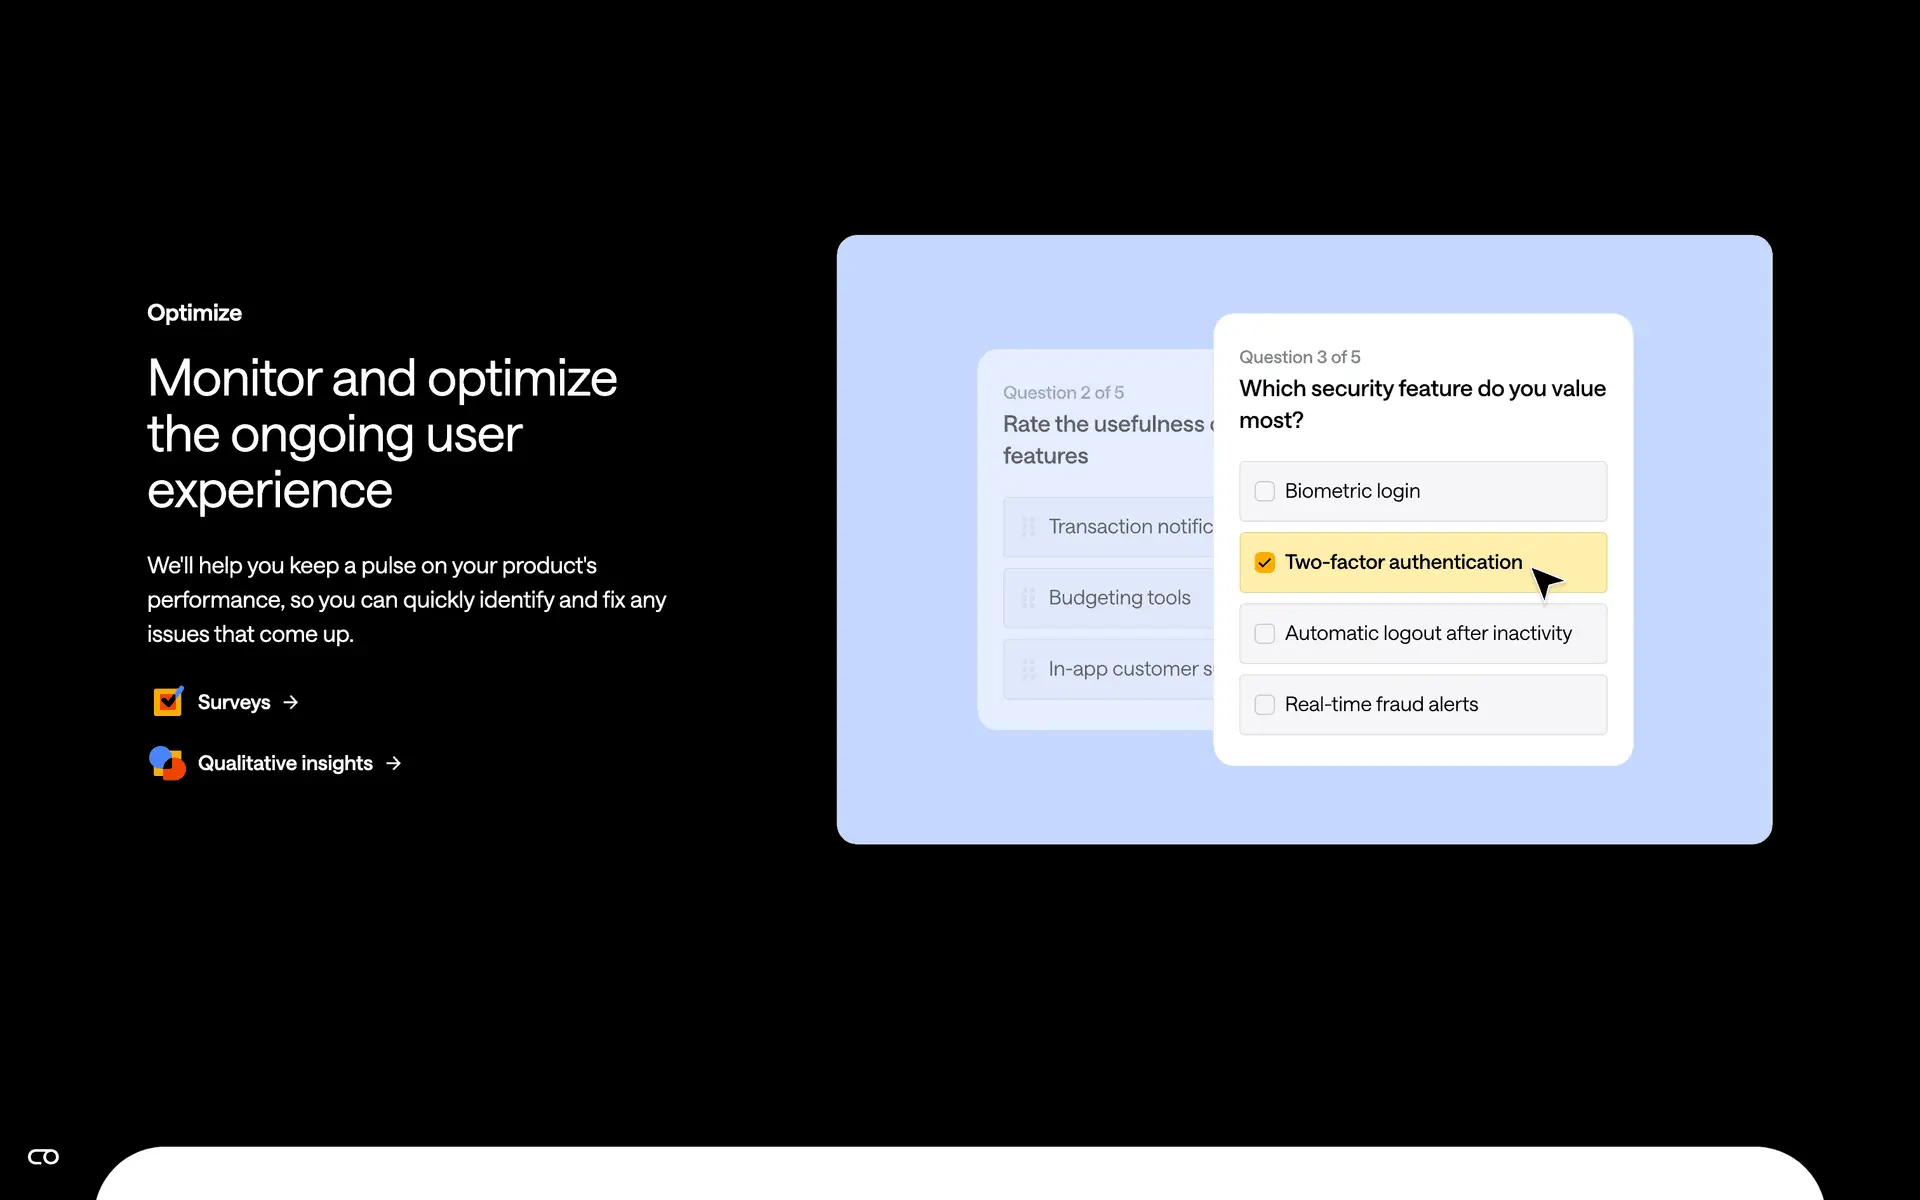Select the Transaction notifications row
Screen dimensions: 1920x1200
[x=1129, y=527]
